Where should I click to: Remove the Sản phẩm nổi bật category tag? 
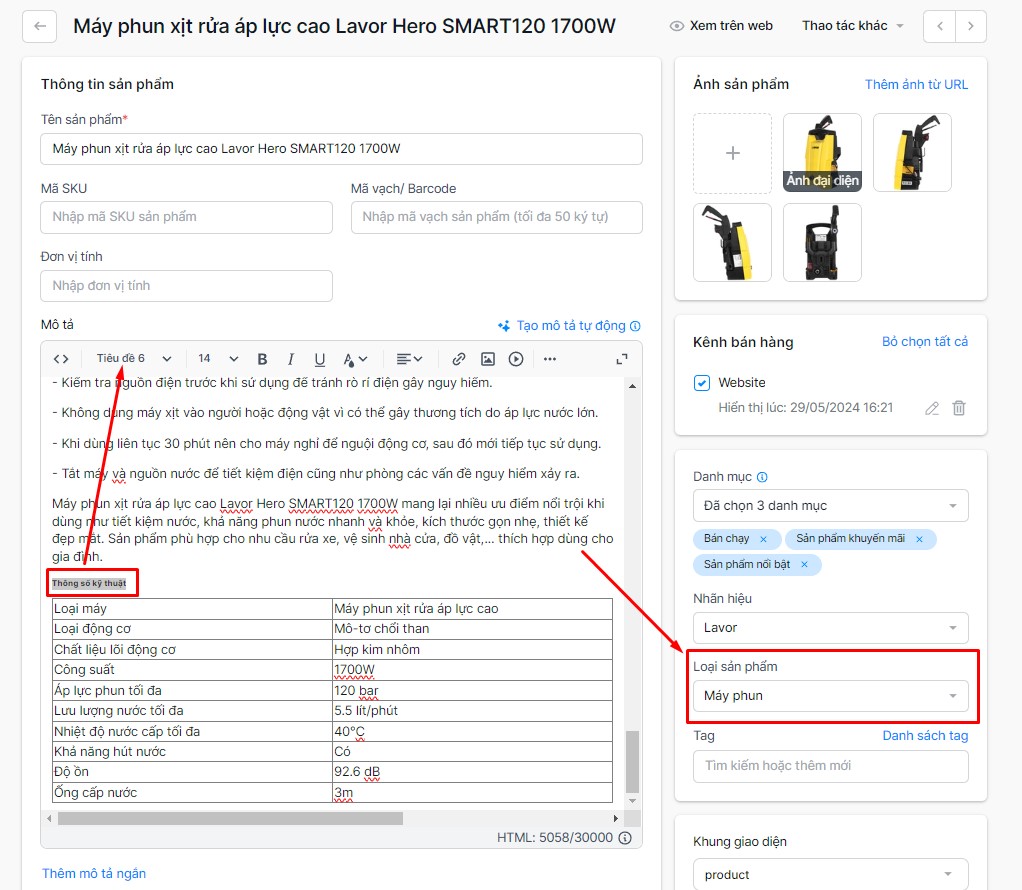[x=804, y=565]
